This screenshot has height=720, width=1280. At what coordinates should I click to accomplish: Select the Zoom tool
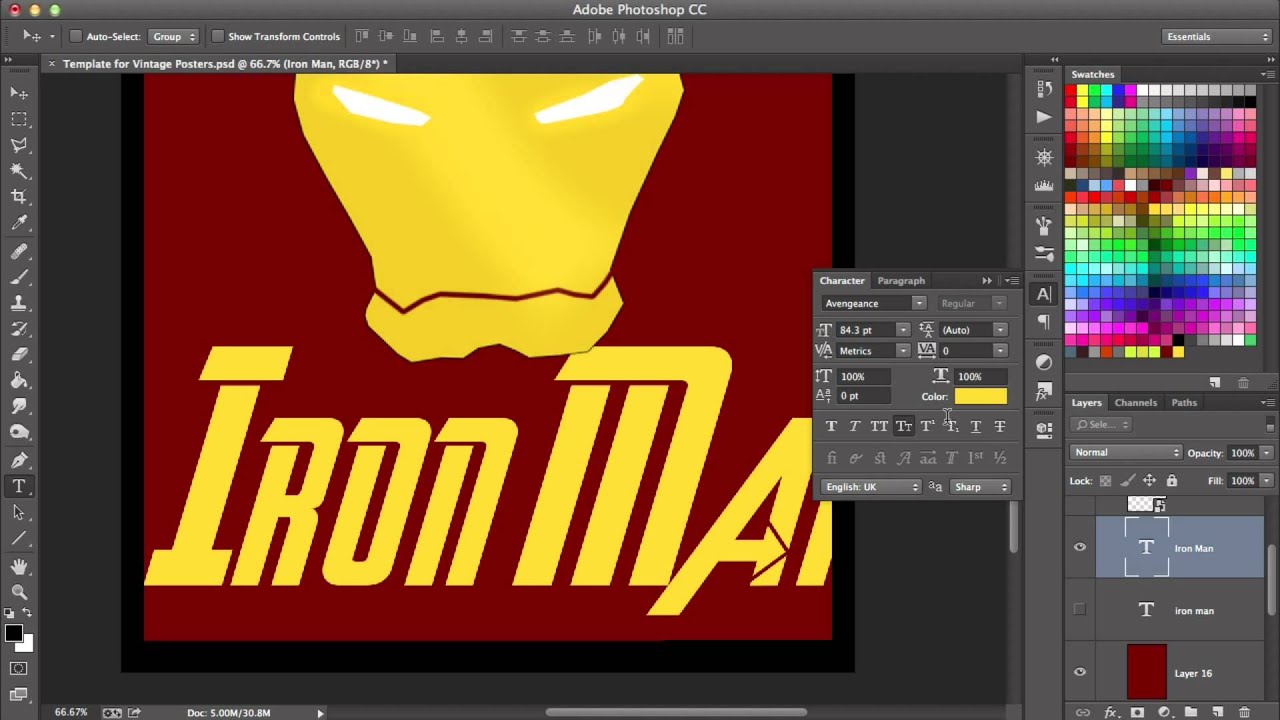coord(19,592)
